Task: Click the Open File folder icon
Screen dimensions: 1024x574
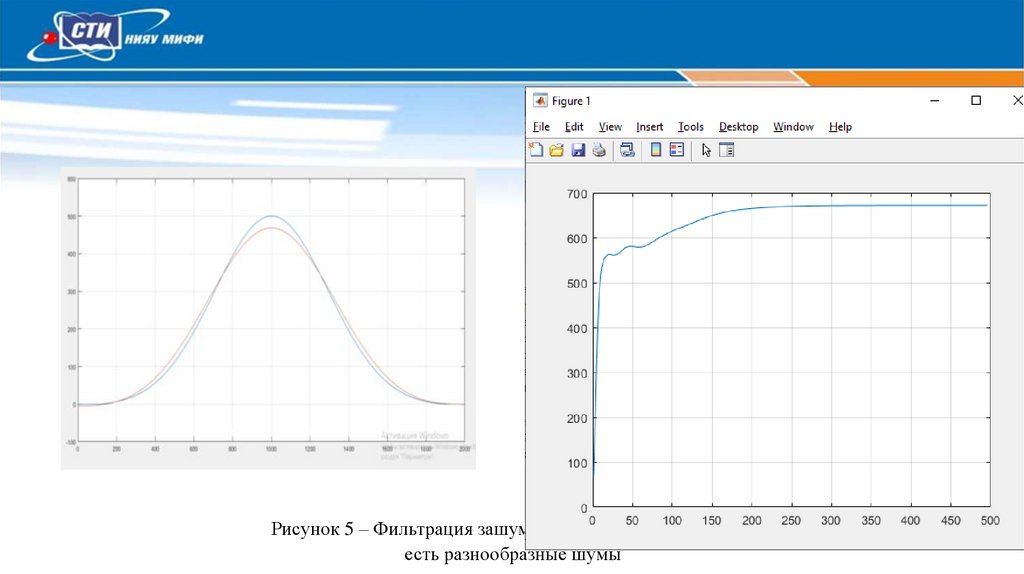Action: [556, 150]
